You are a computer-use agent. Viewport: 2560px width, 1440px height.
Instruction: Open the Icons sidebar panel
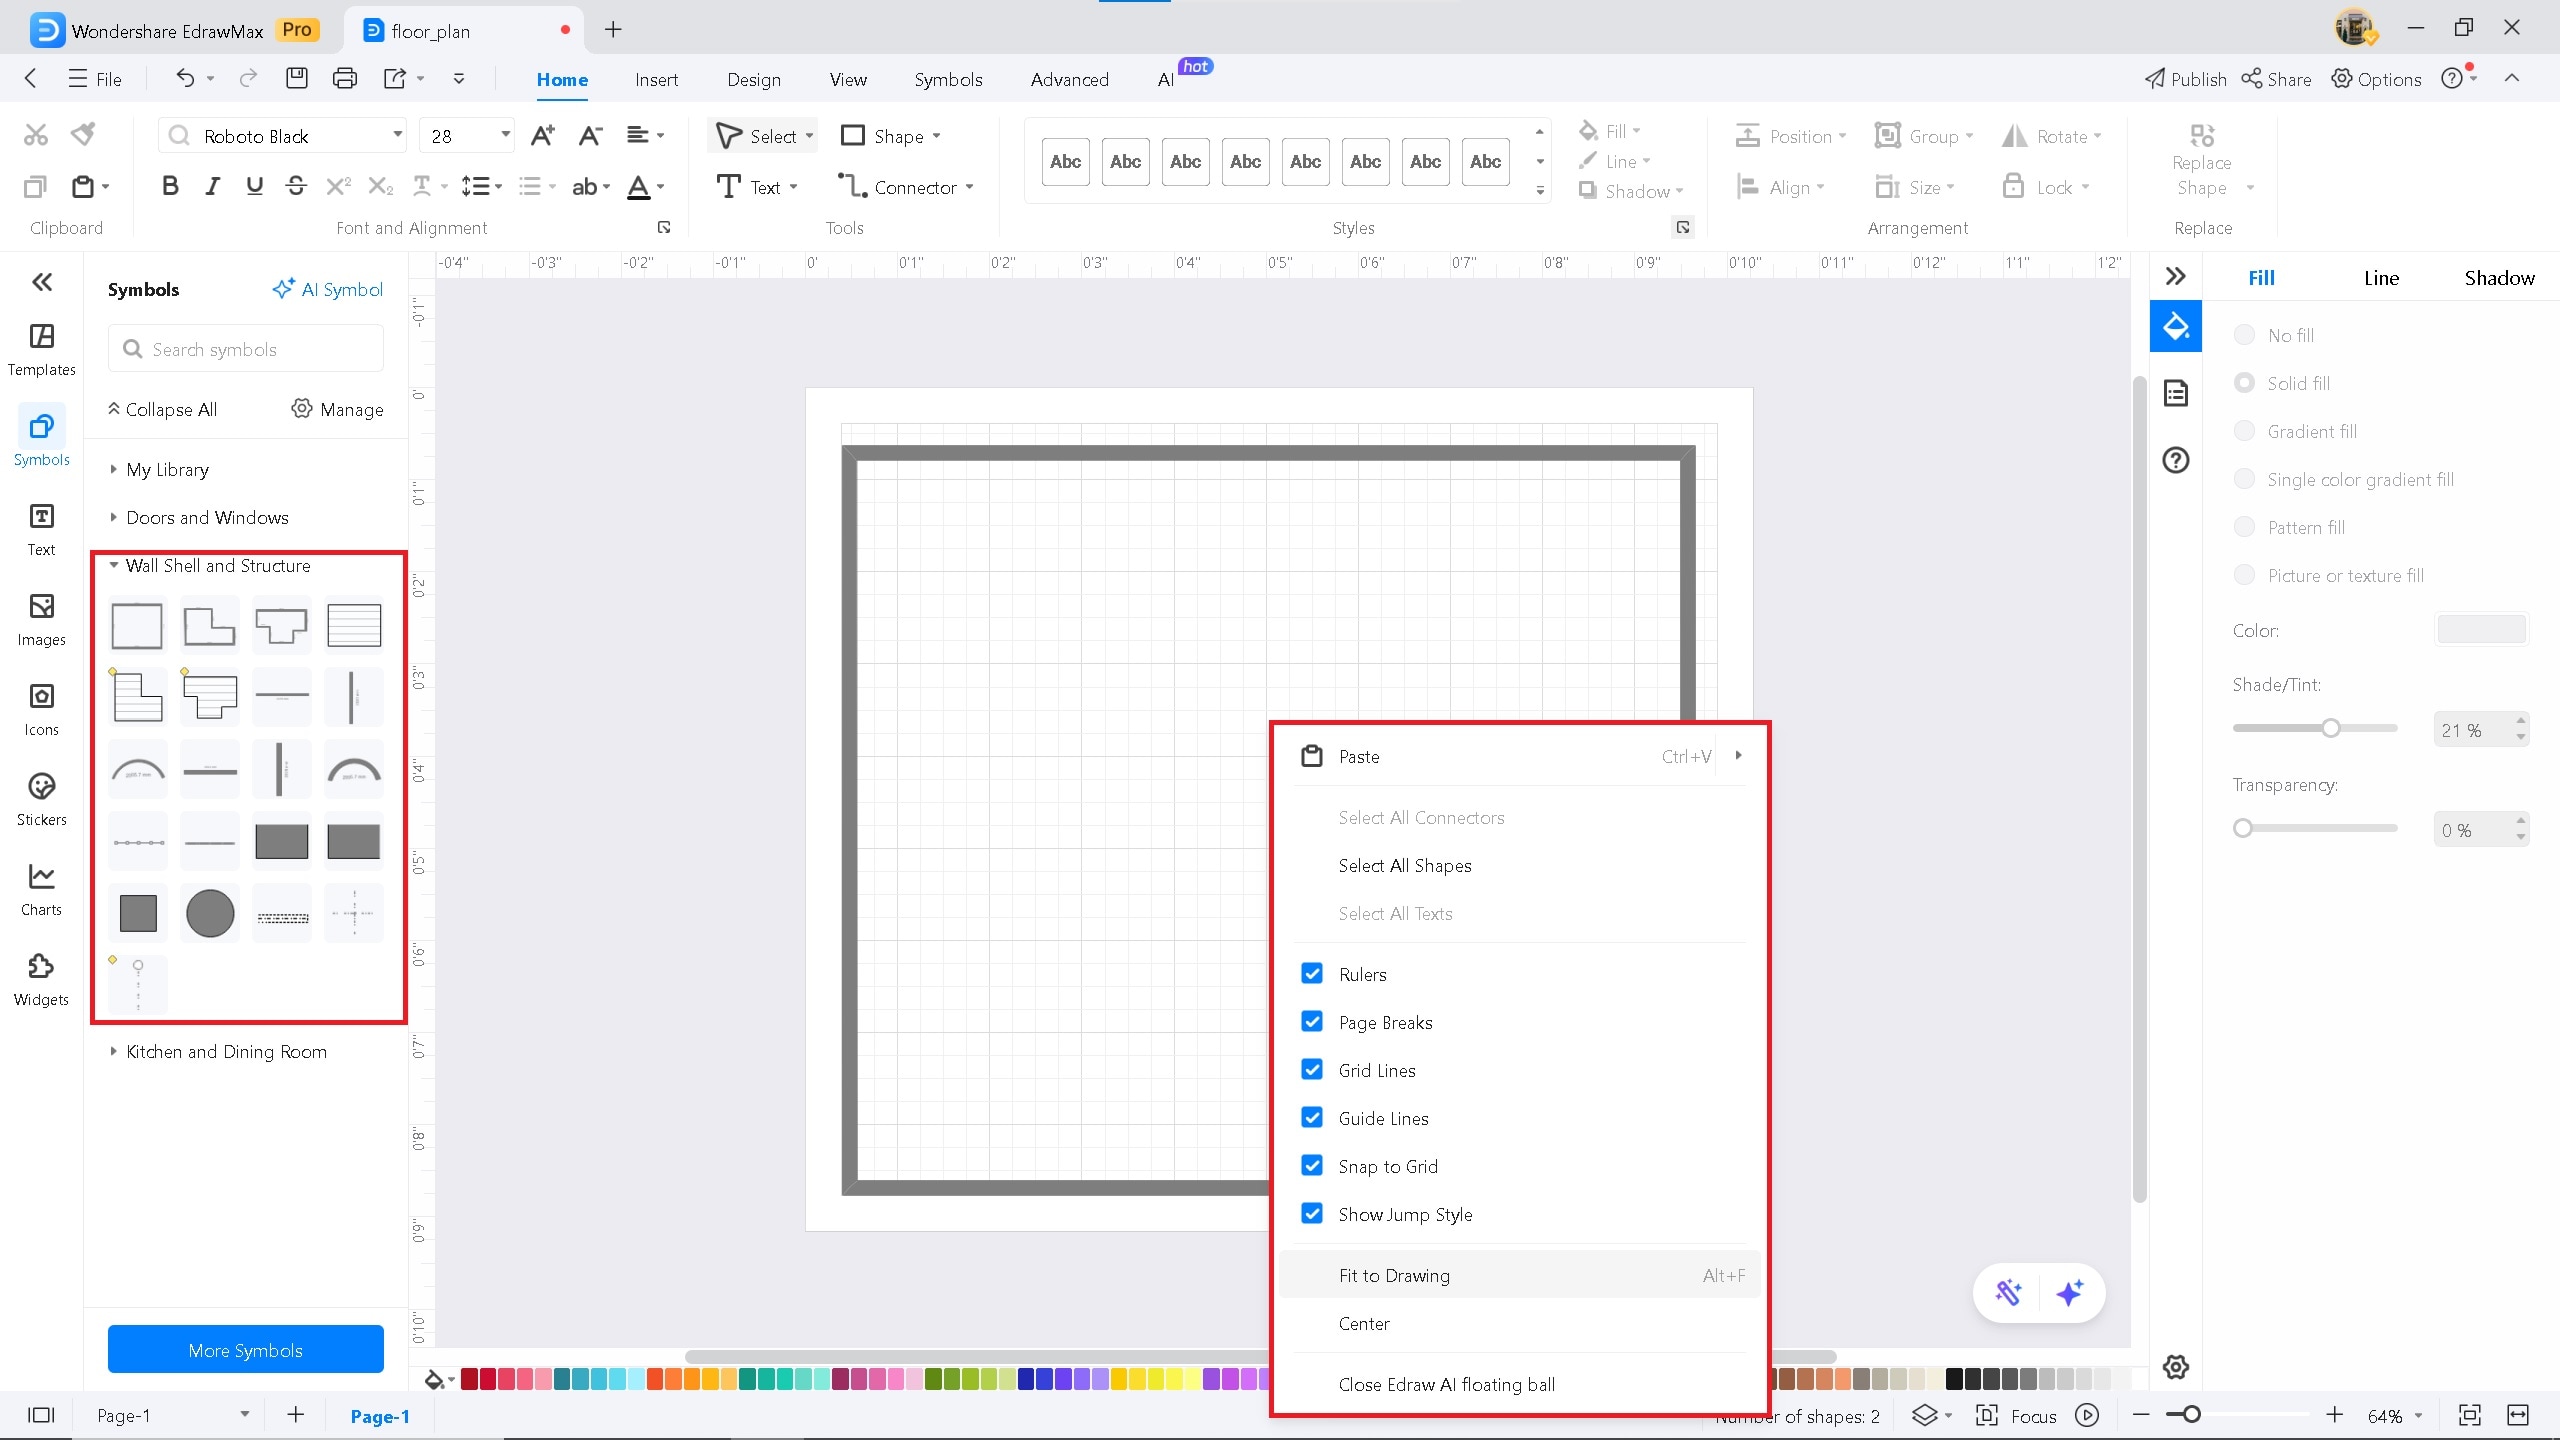pos(41,710)
